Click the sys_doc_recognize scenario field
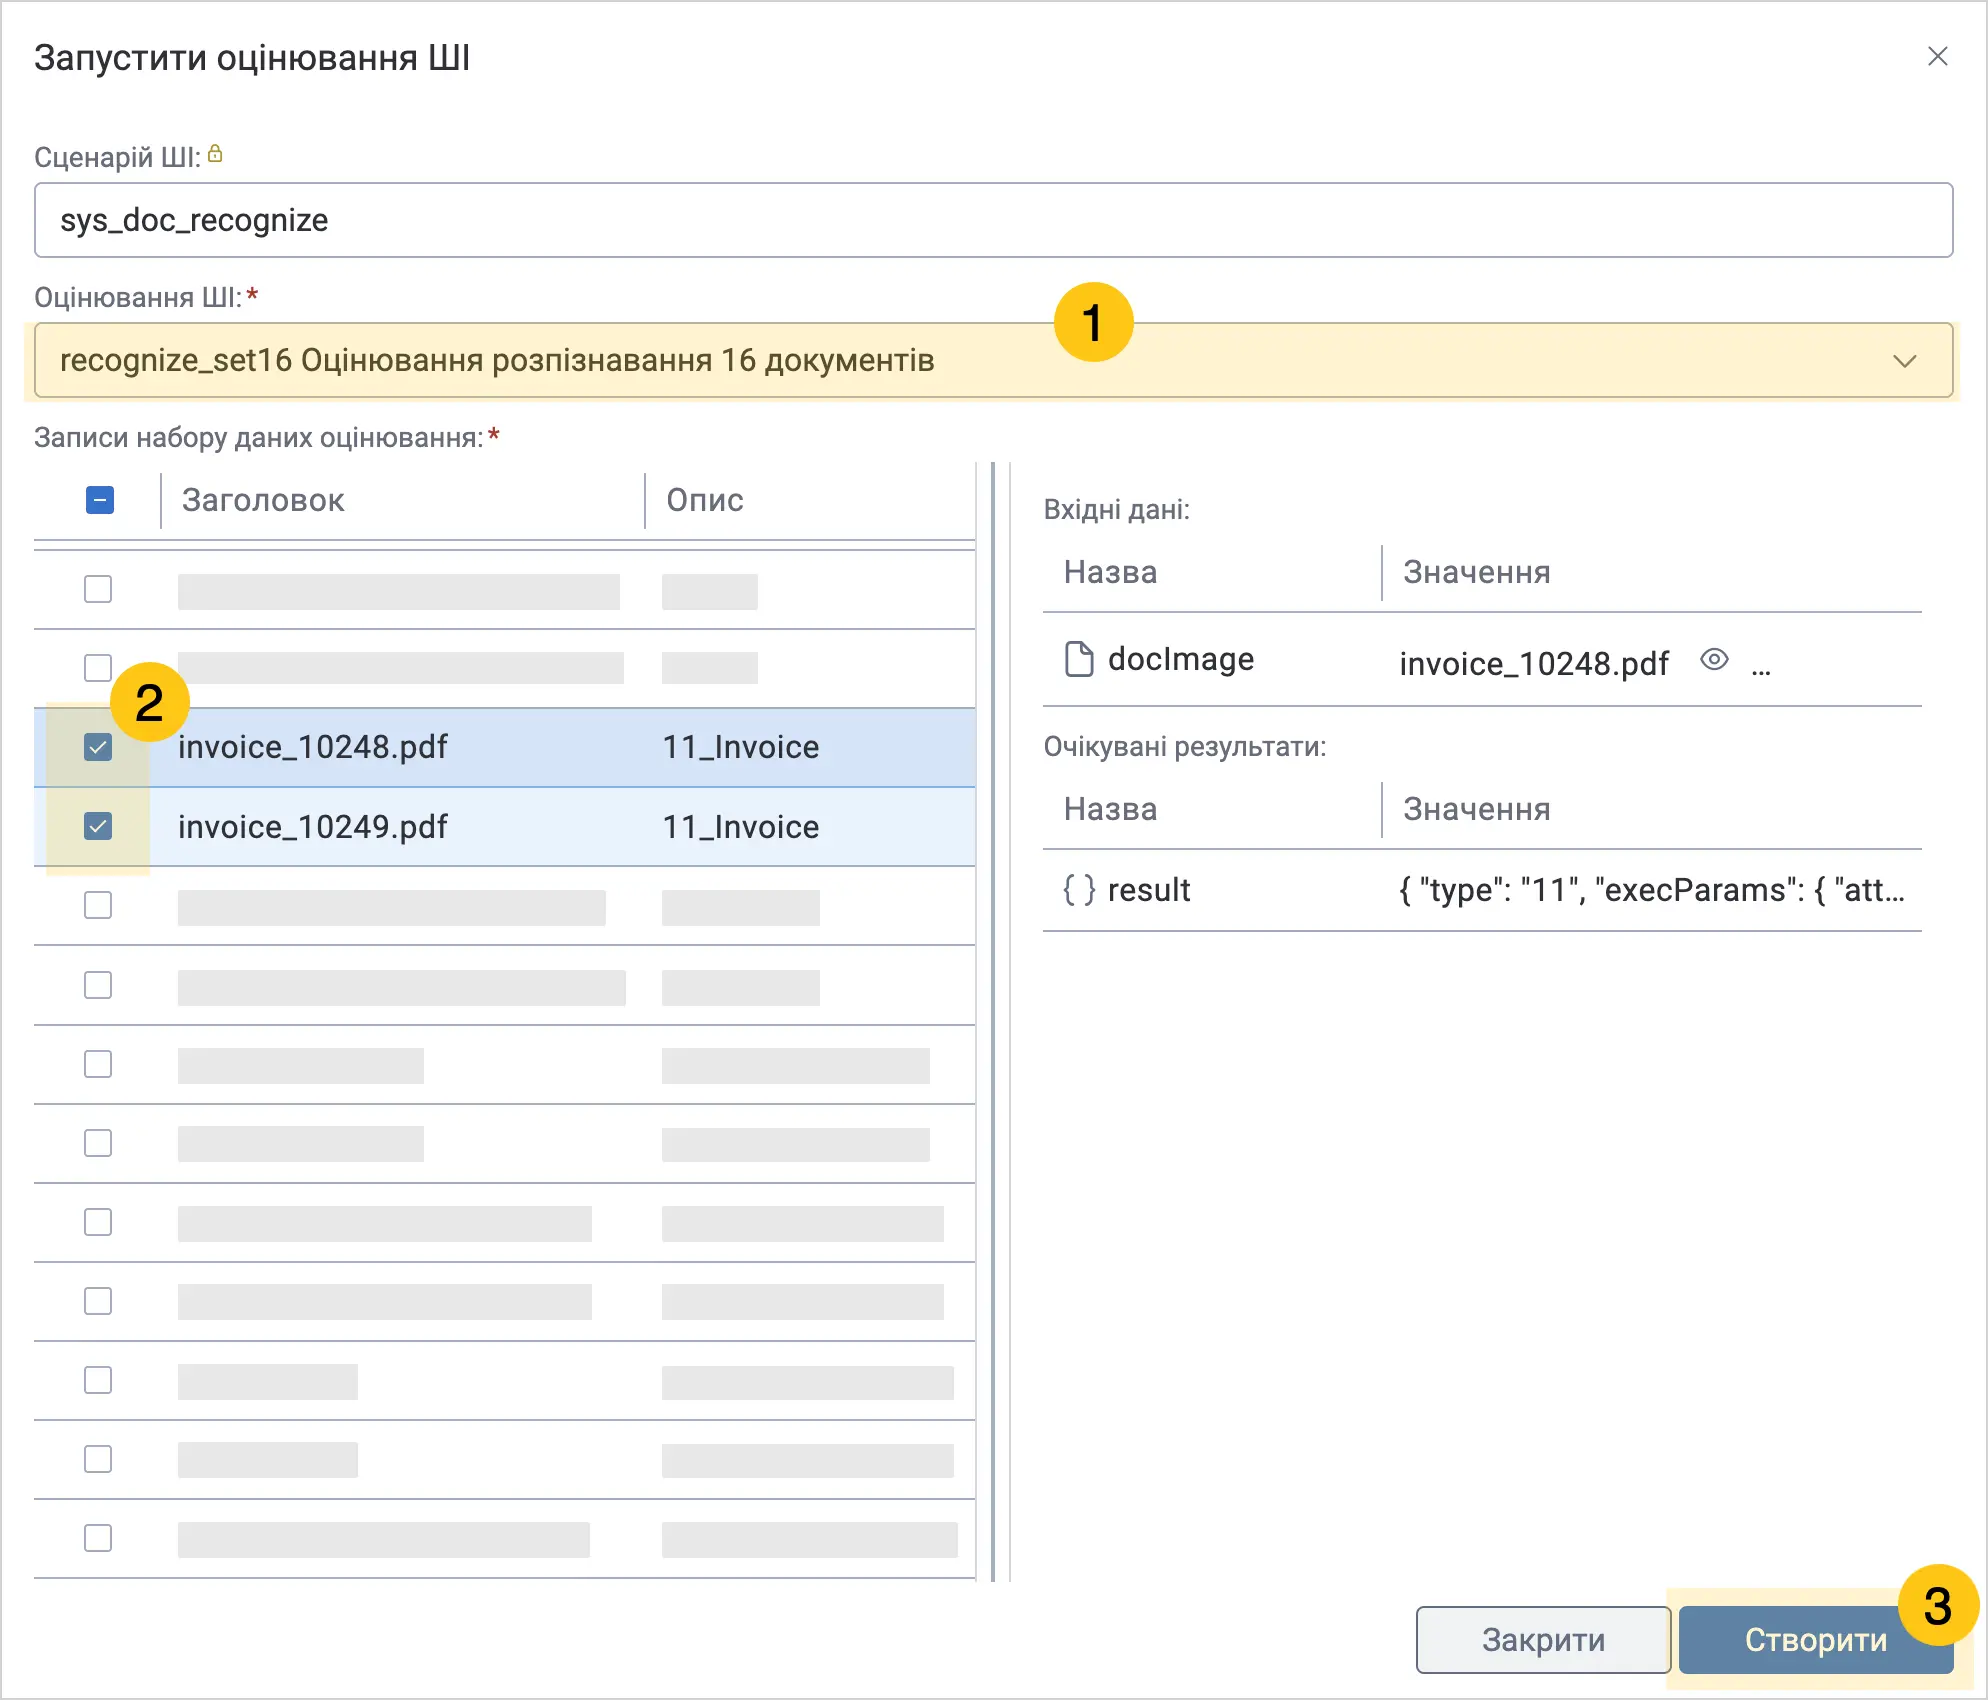 click(x=993, y=220)
